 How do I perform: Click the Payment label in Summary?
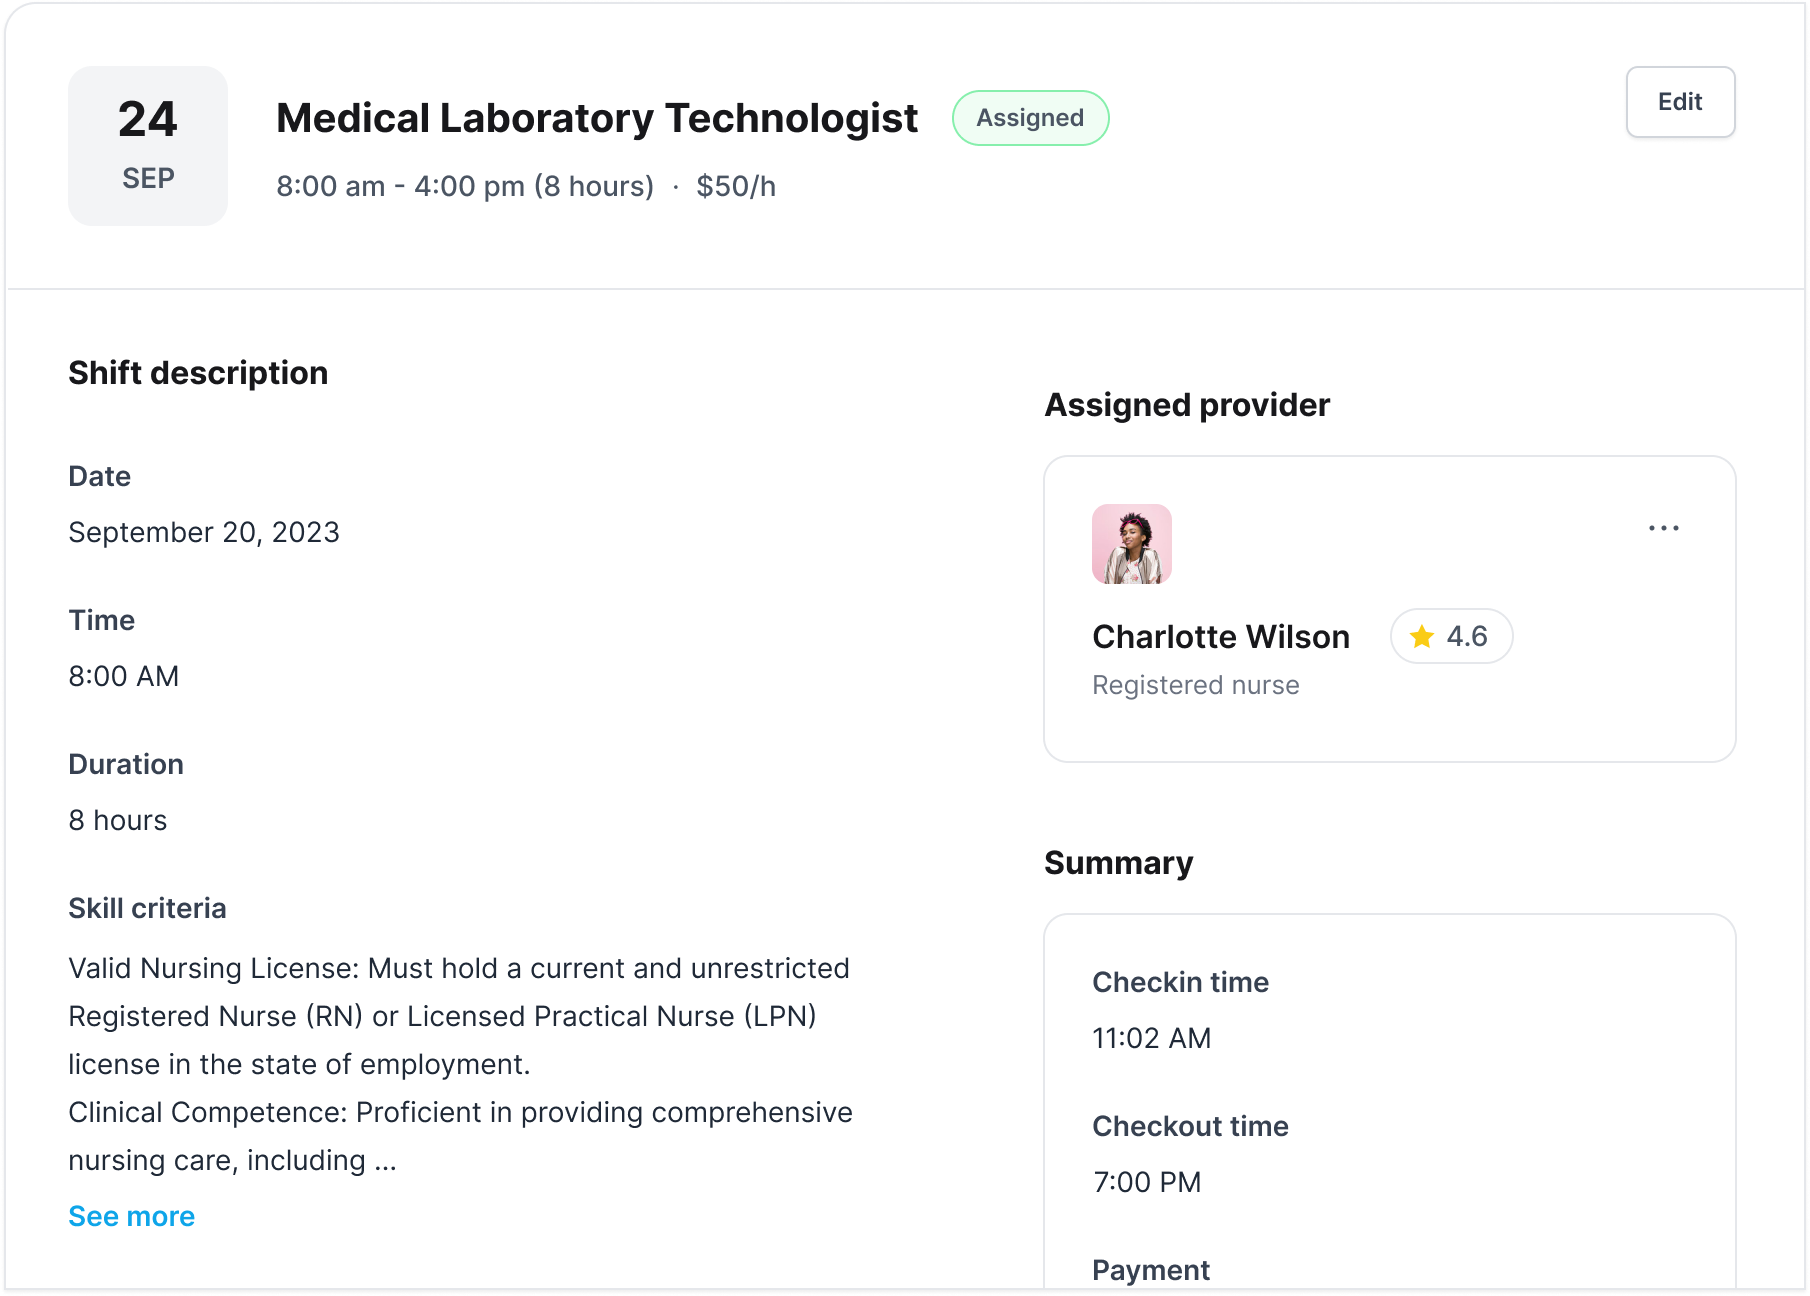(1150, 1270)
